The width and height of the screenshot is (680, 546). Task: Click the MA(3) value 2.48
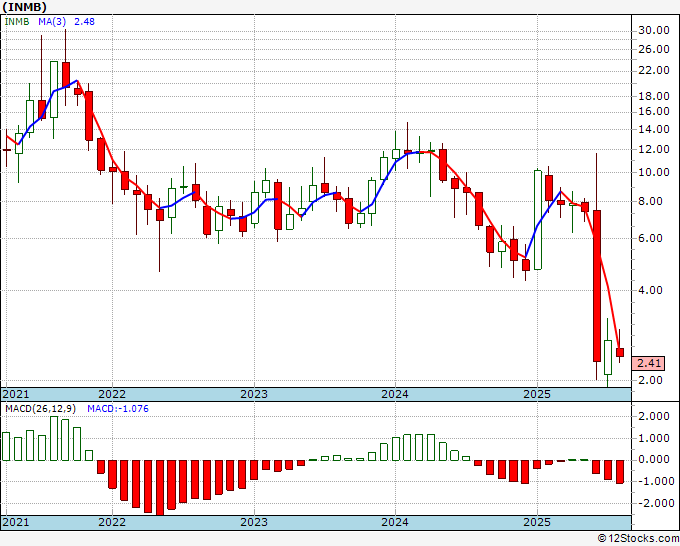tap(84, 22)
